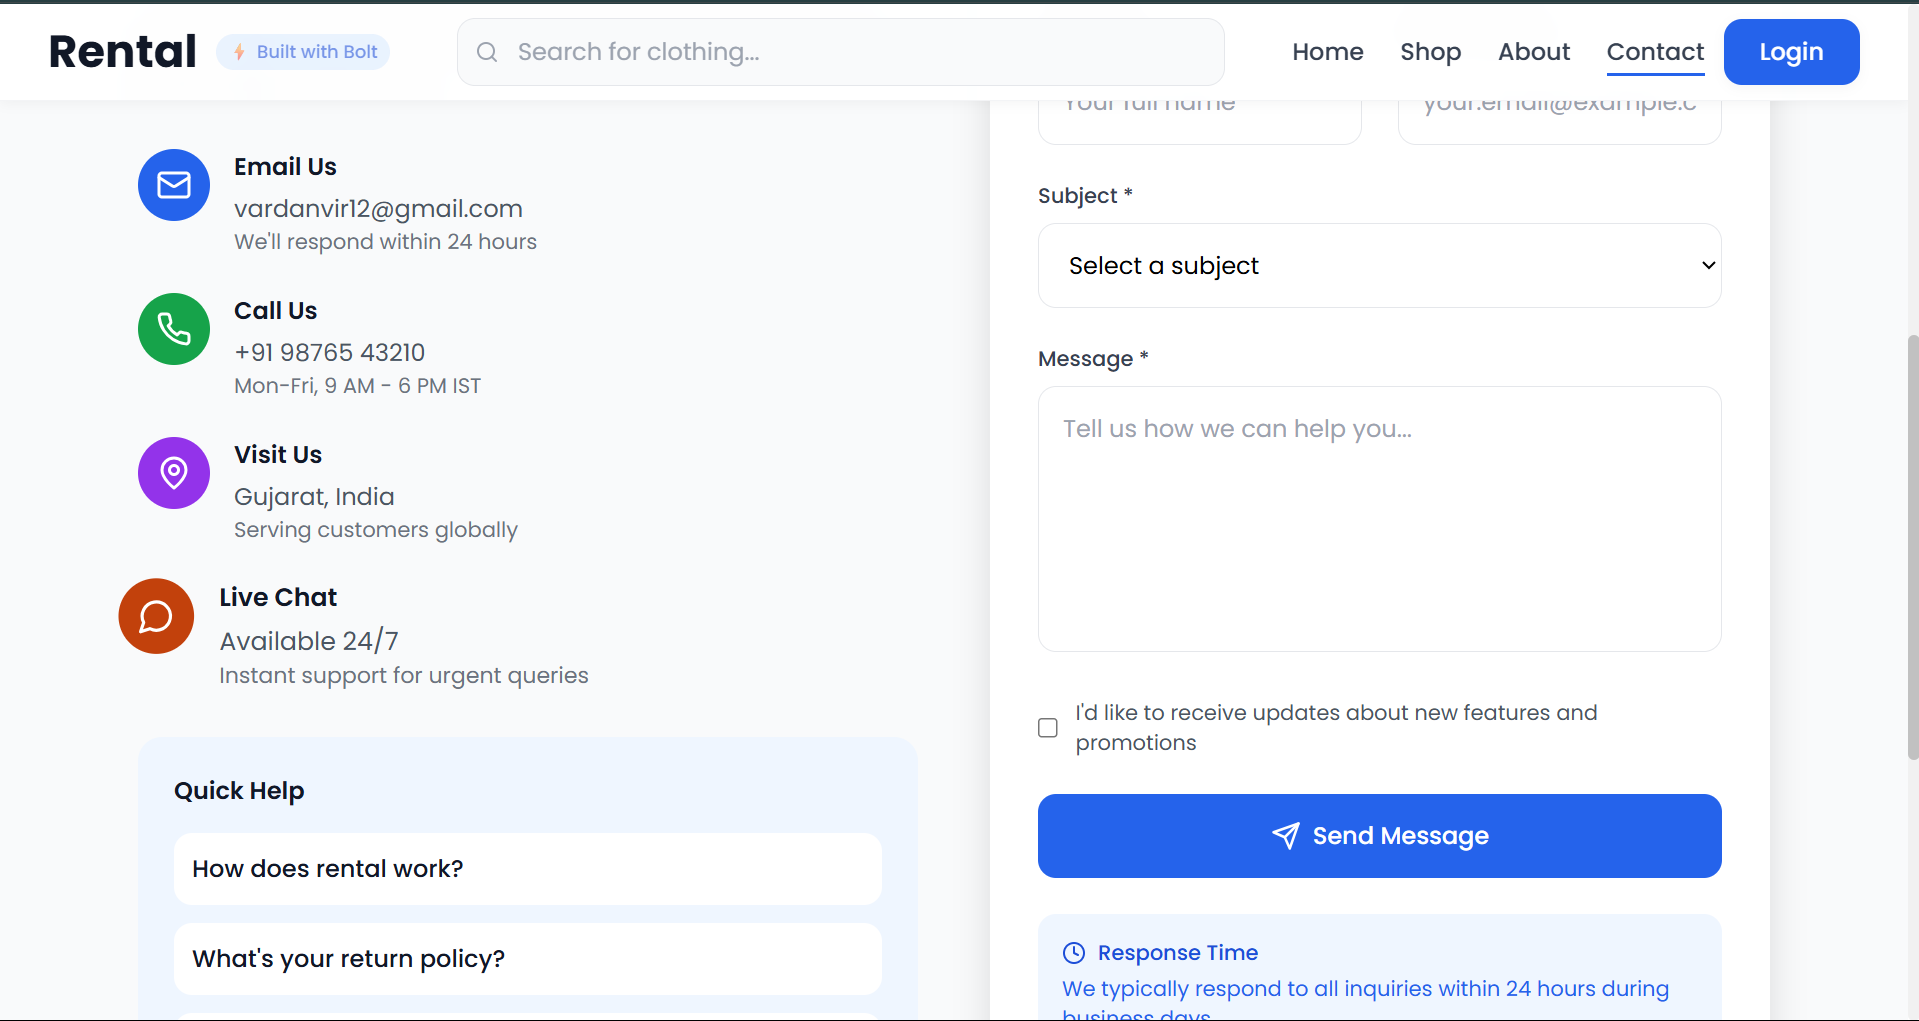Click the clock icon beside Response Time
1919x1021 pixels.
[x=1074, y=952]
